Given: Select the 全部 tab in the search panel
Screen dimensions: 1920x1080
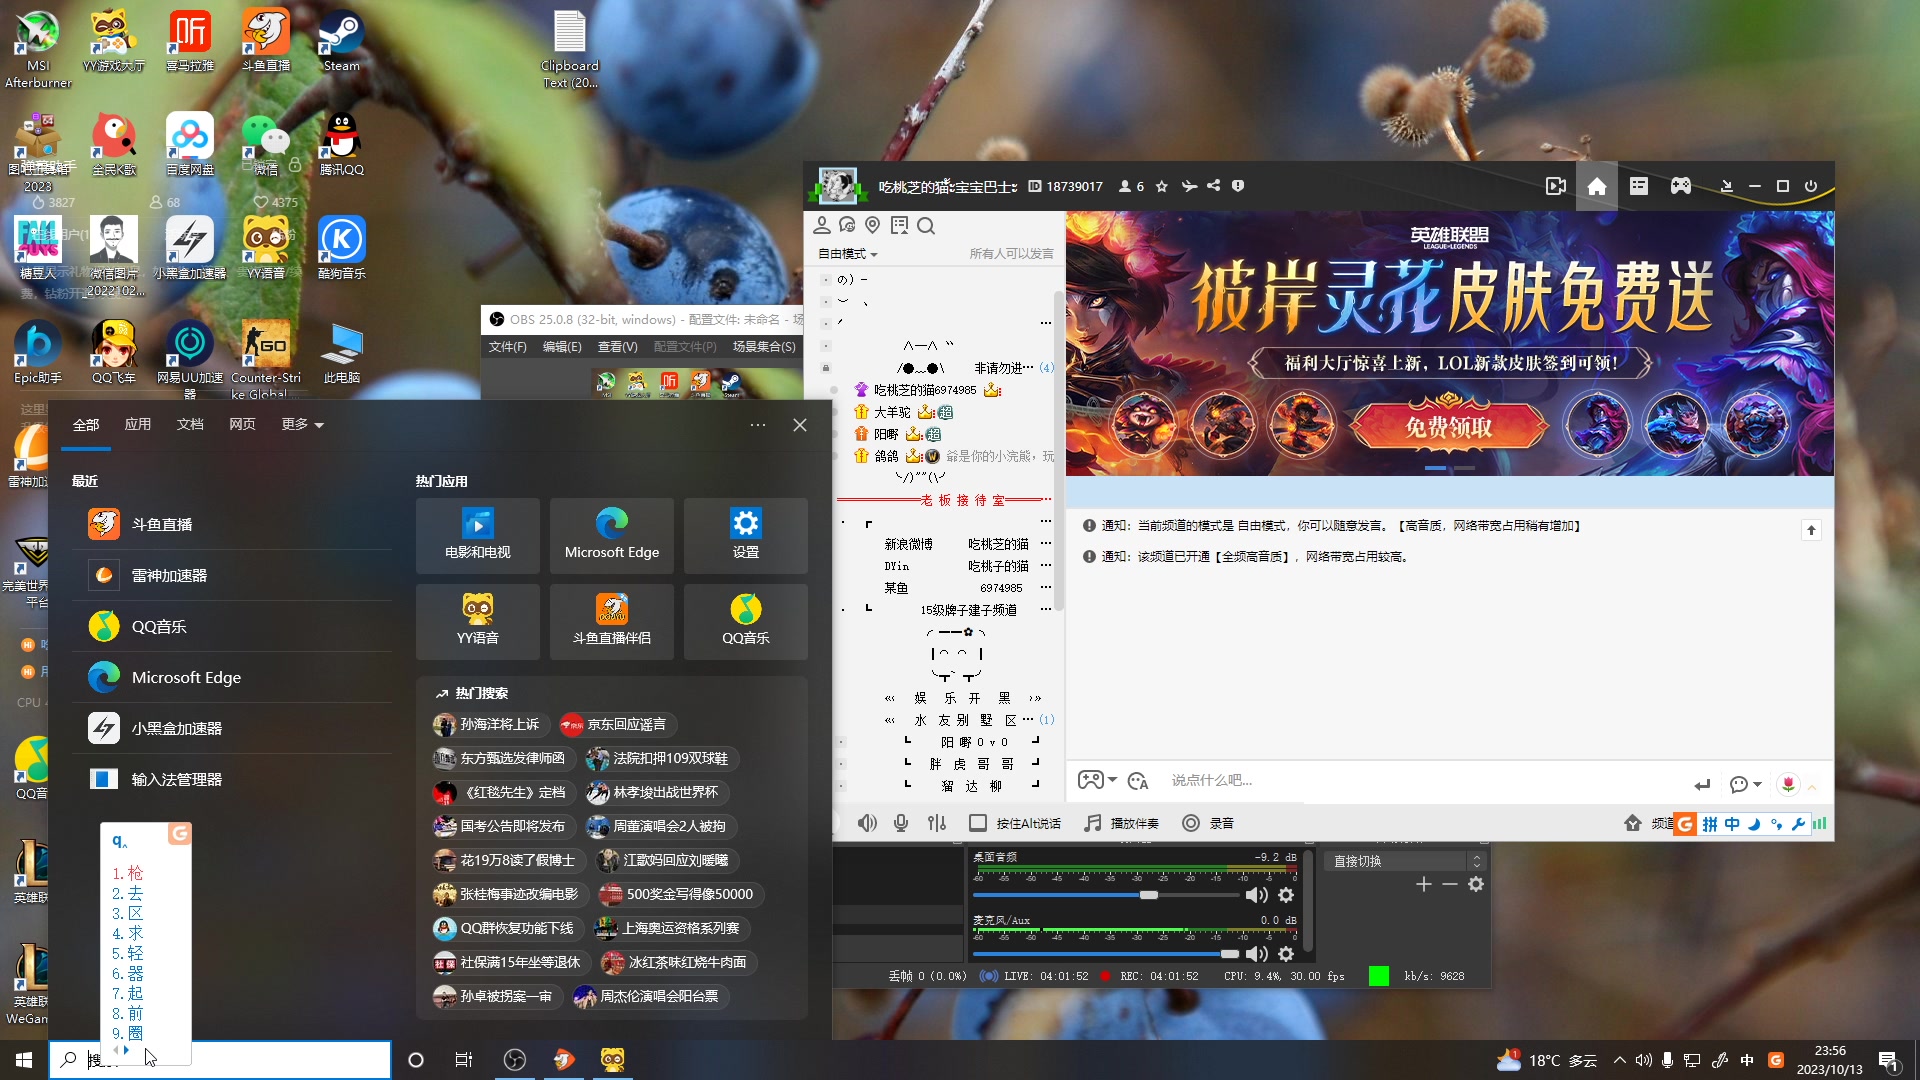Looking at the screenshot, I should pos(86,425).
